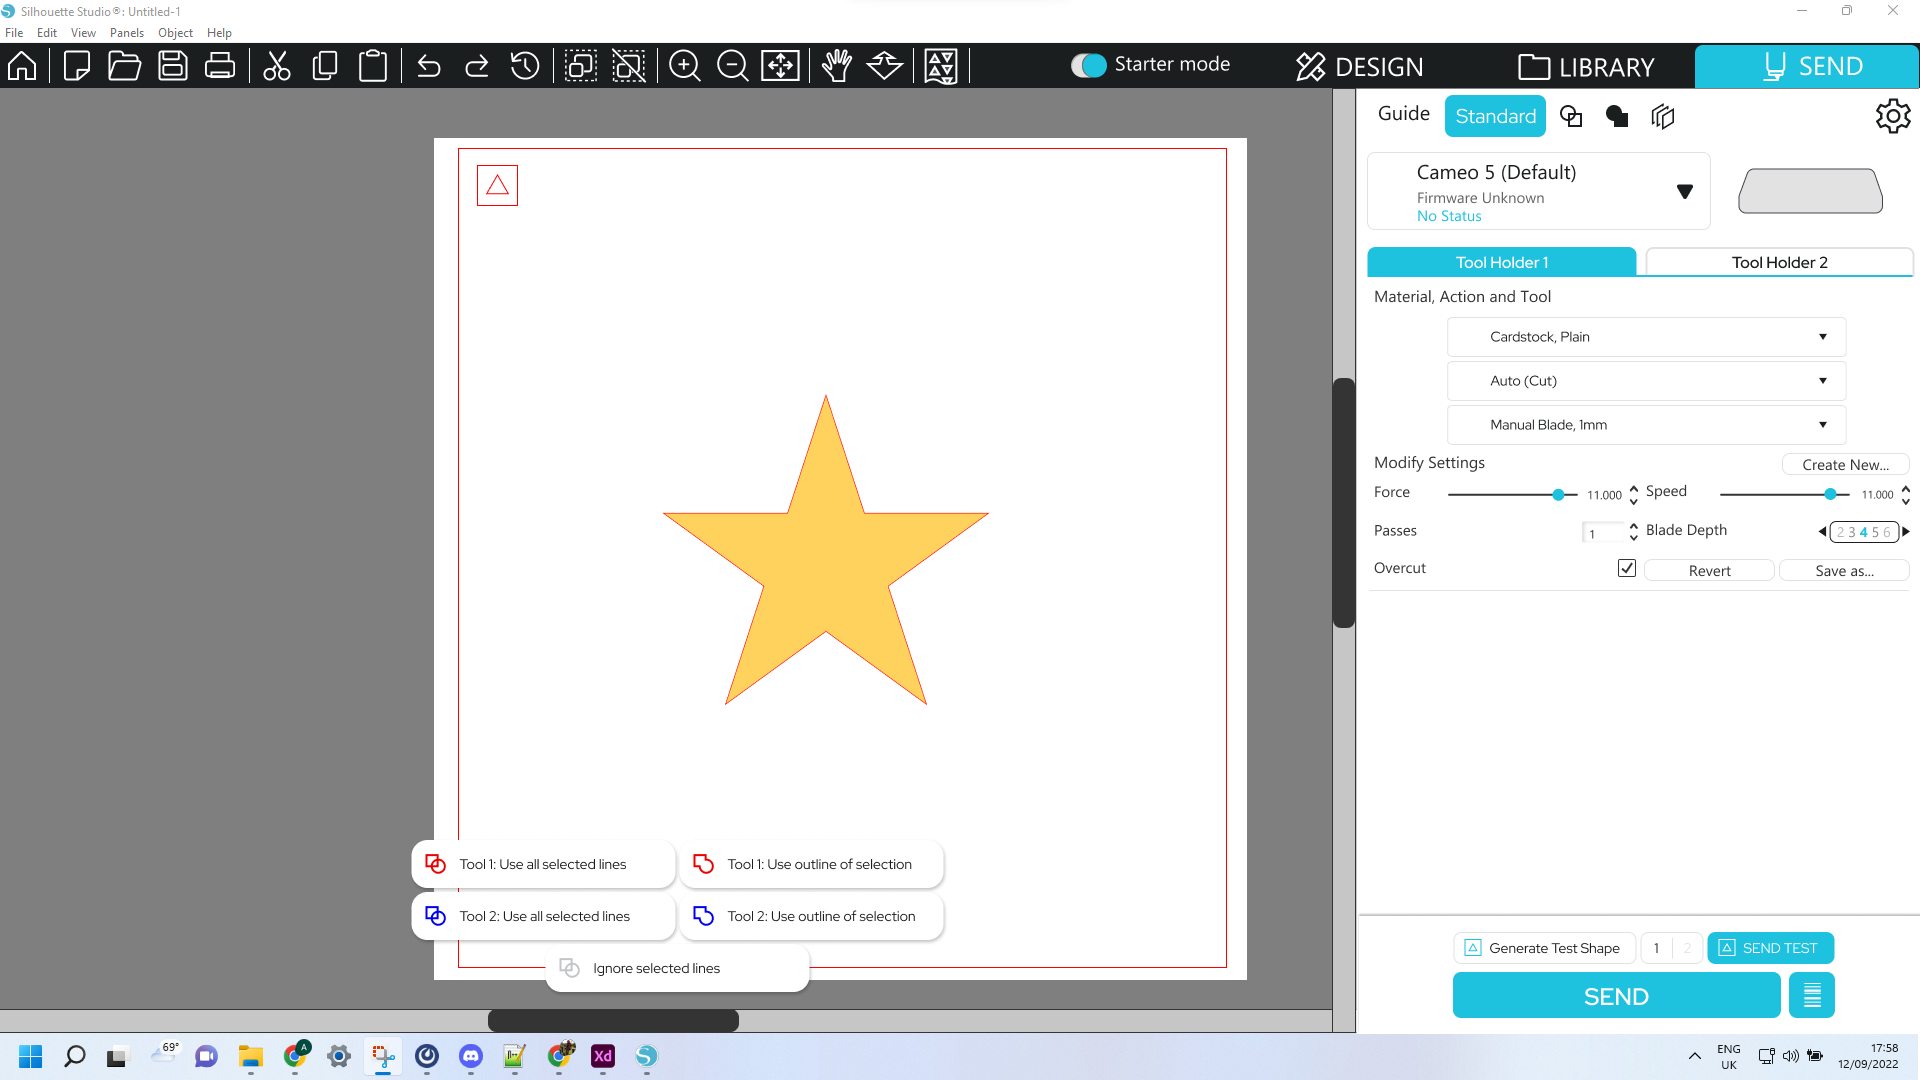Click the Undo arrow icon
The image size is (1920, 1080).
click(x=429, y=66)
